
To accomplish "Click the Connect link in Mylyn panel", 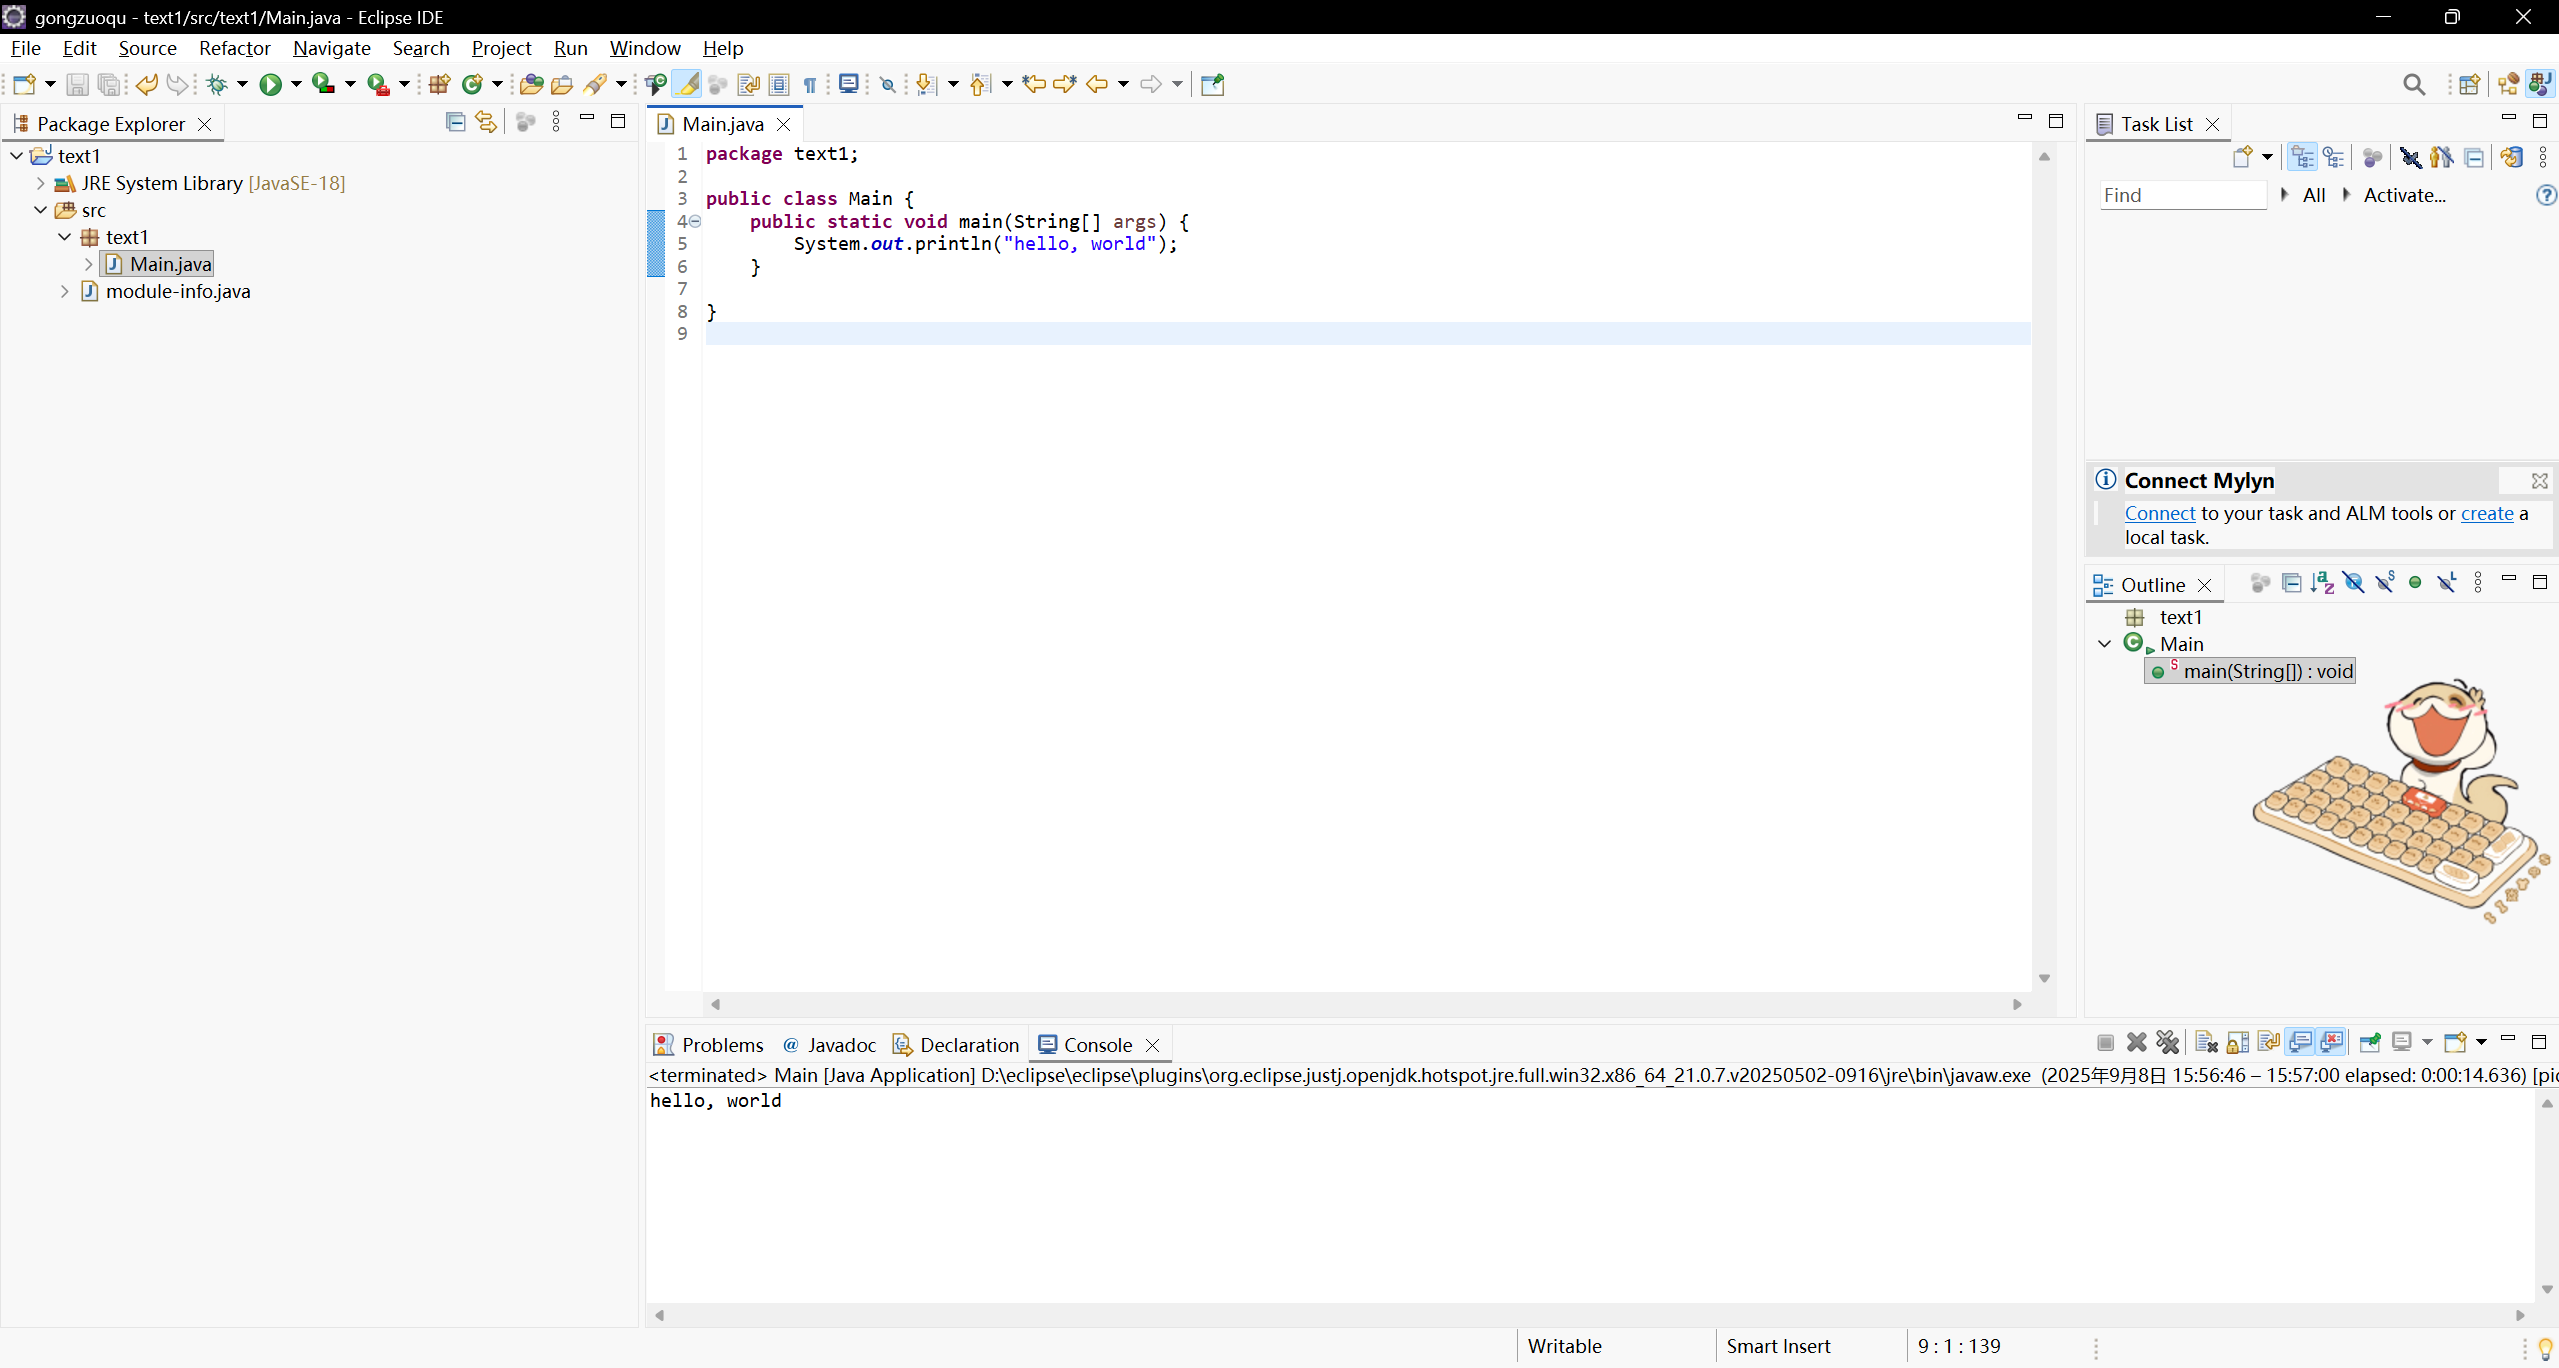I will (2159, 513).
